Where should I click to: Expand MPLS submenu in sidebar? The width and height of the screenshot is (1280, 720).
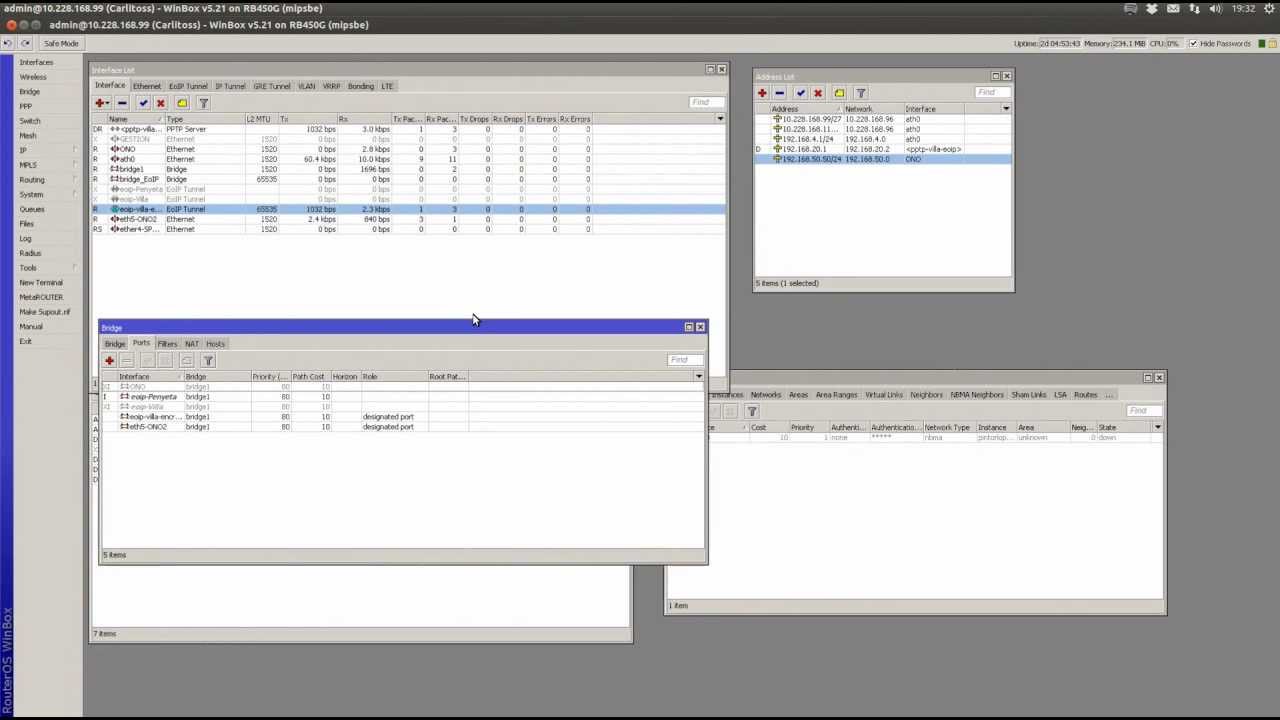[27, 165]
